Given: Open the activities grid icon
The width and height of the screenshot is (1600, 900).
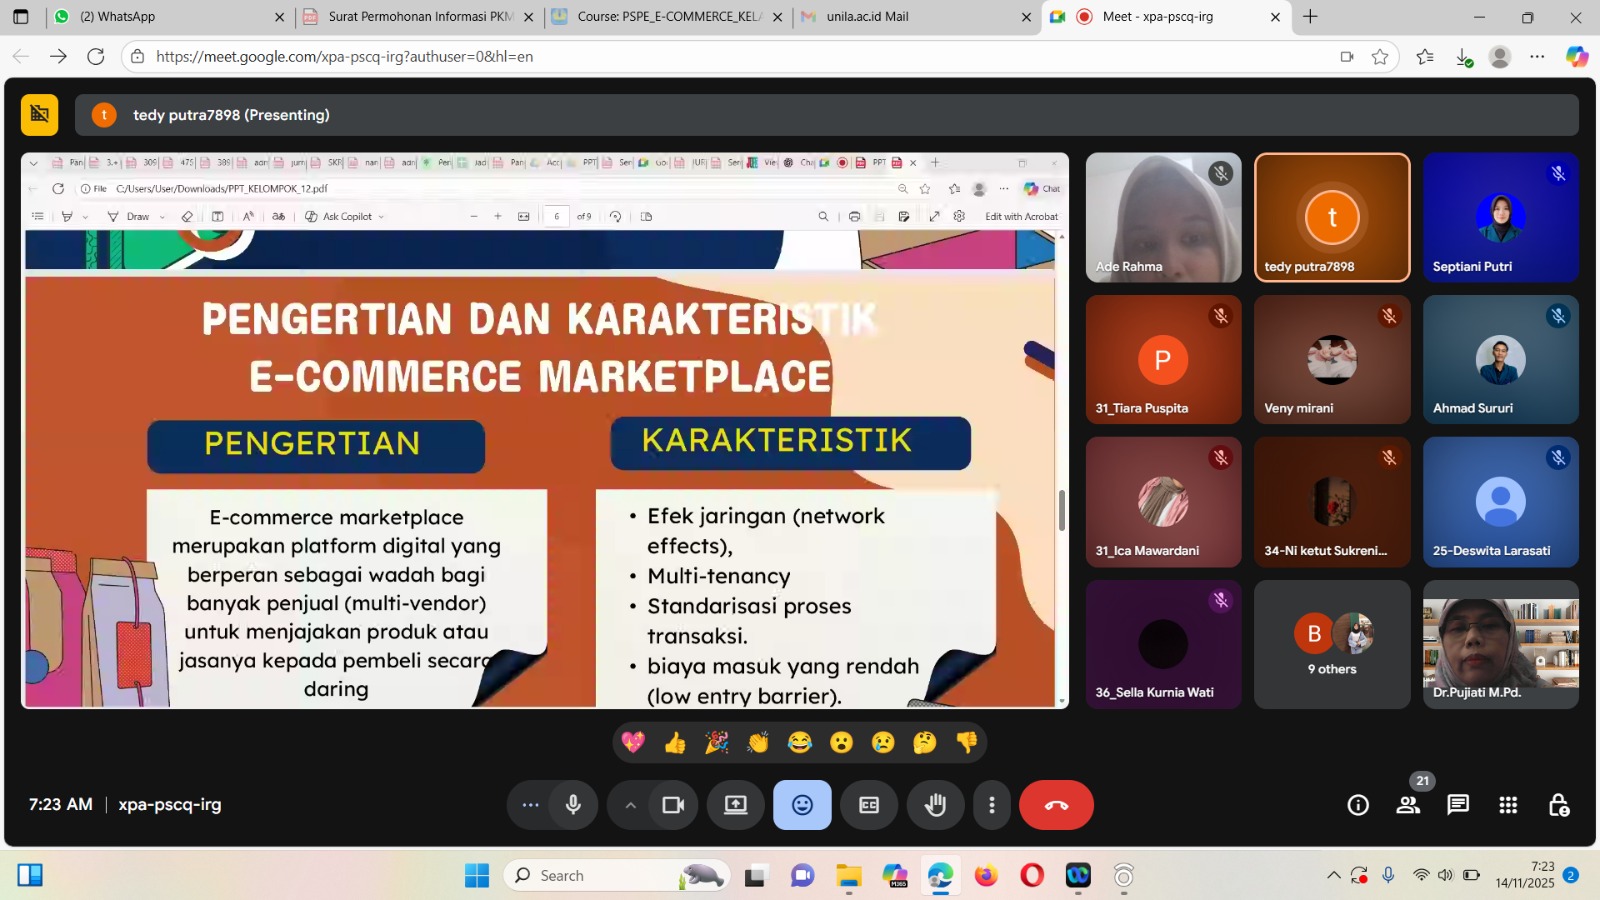Looking at the screenshot, I should (1508, 805).
